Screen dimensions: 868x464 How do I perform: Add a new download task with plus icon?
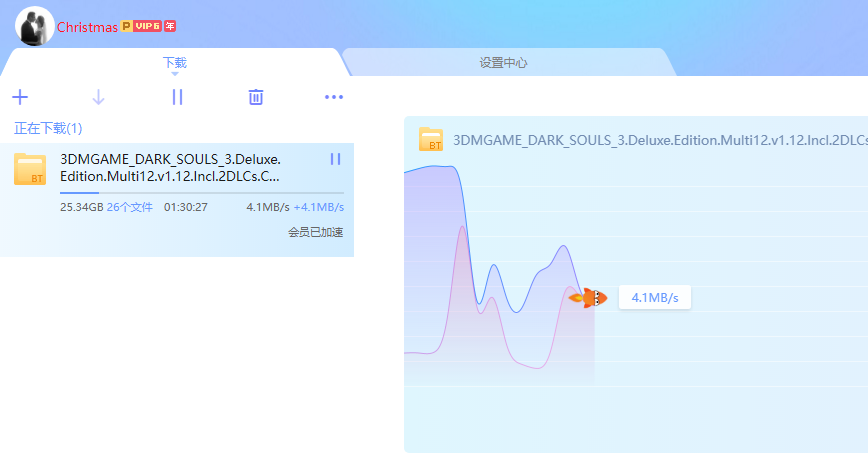point(20,97)
